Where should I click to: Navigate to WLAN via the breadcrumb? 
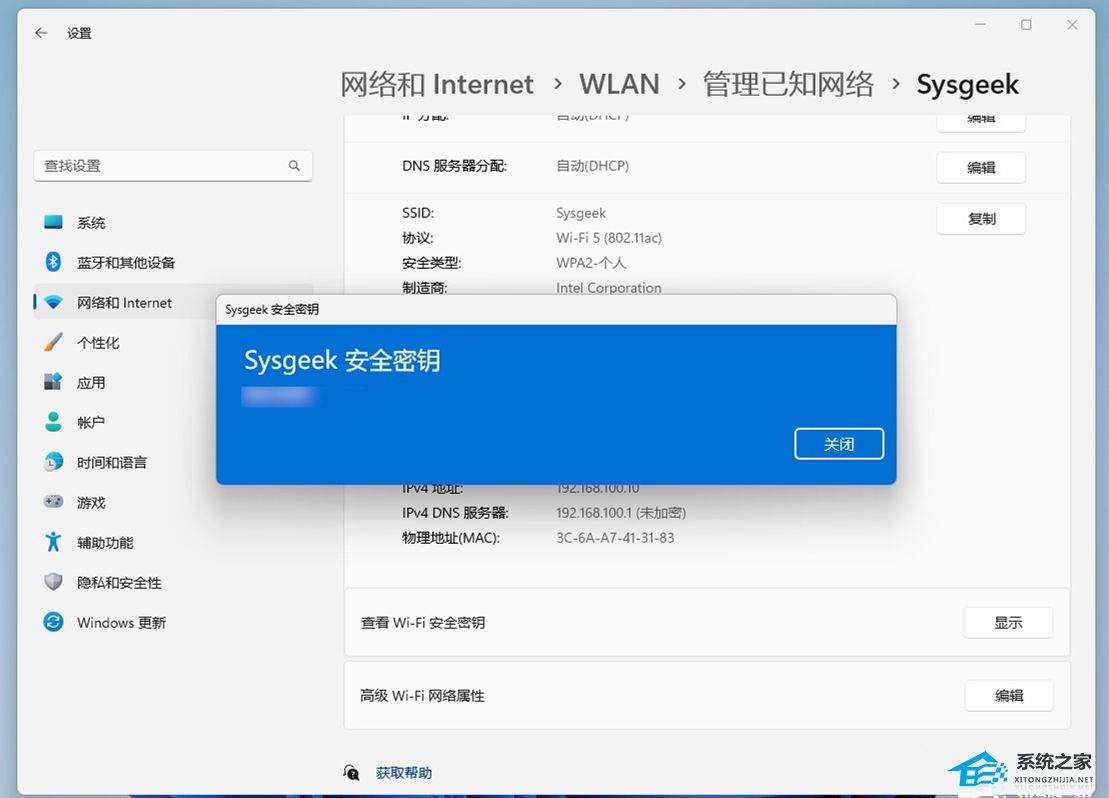[619, 84]
